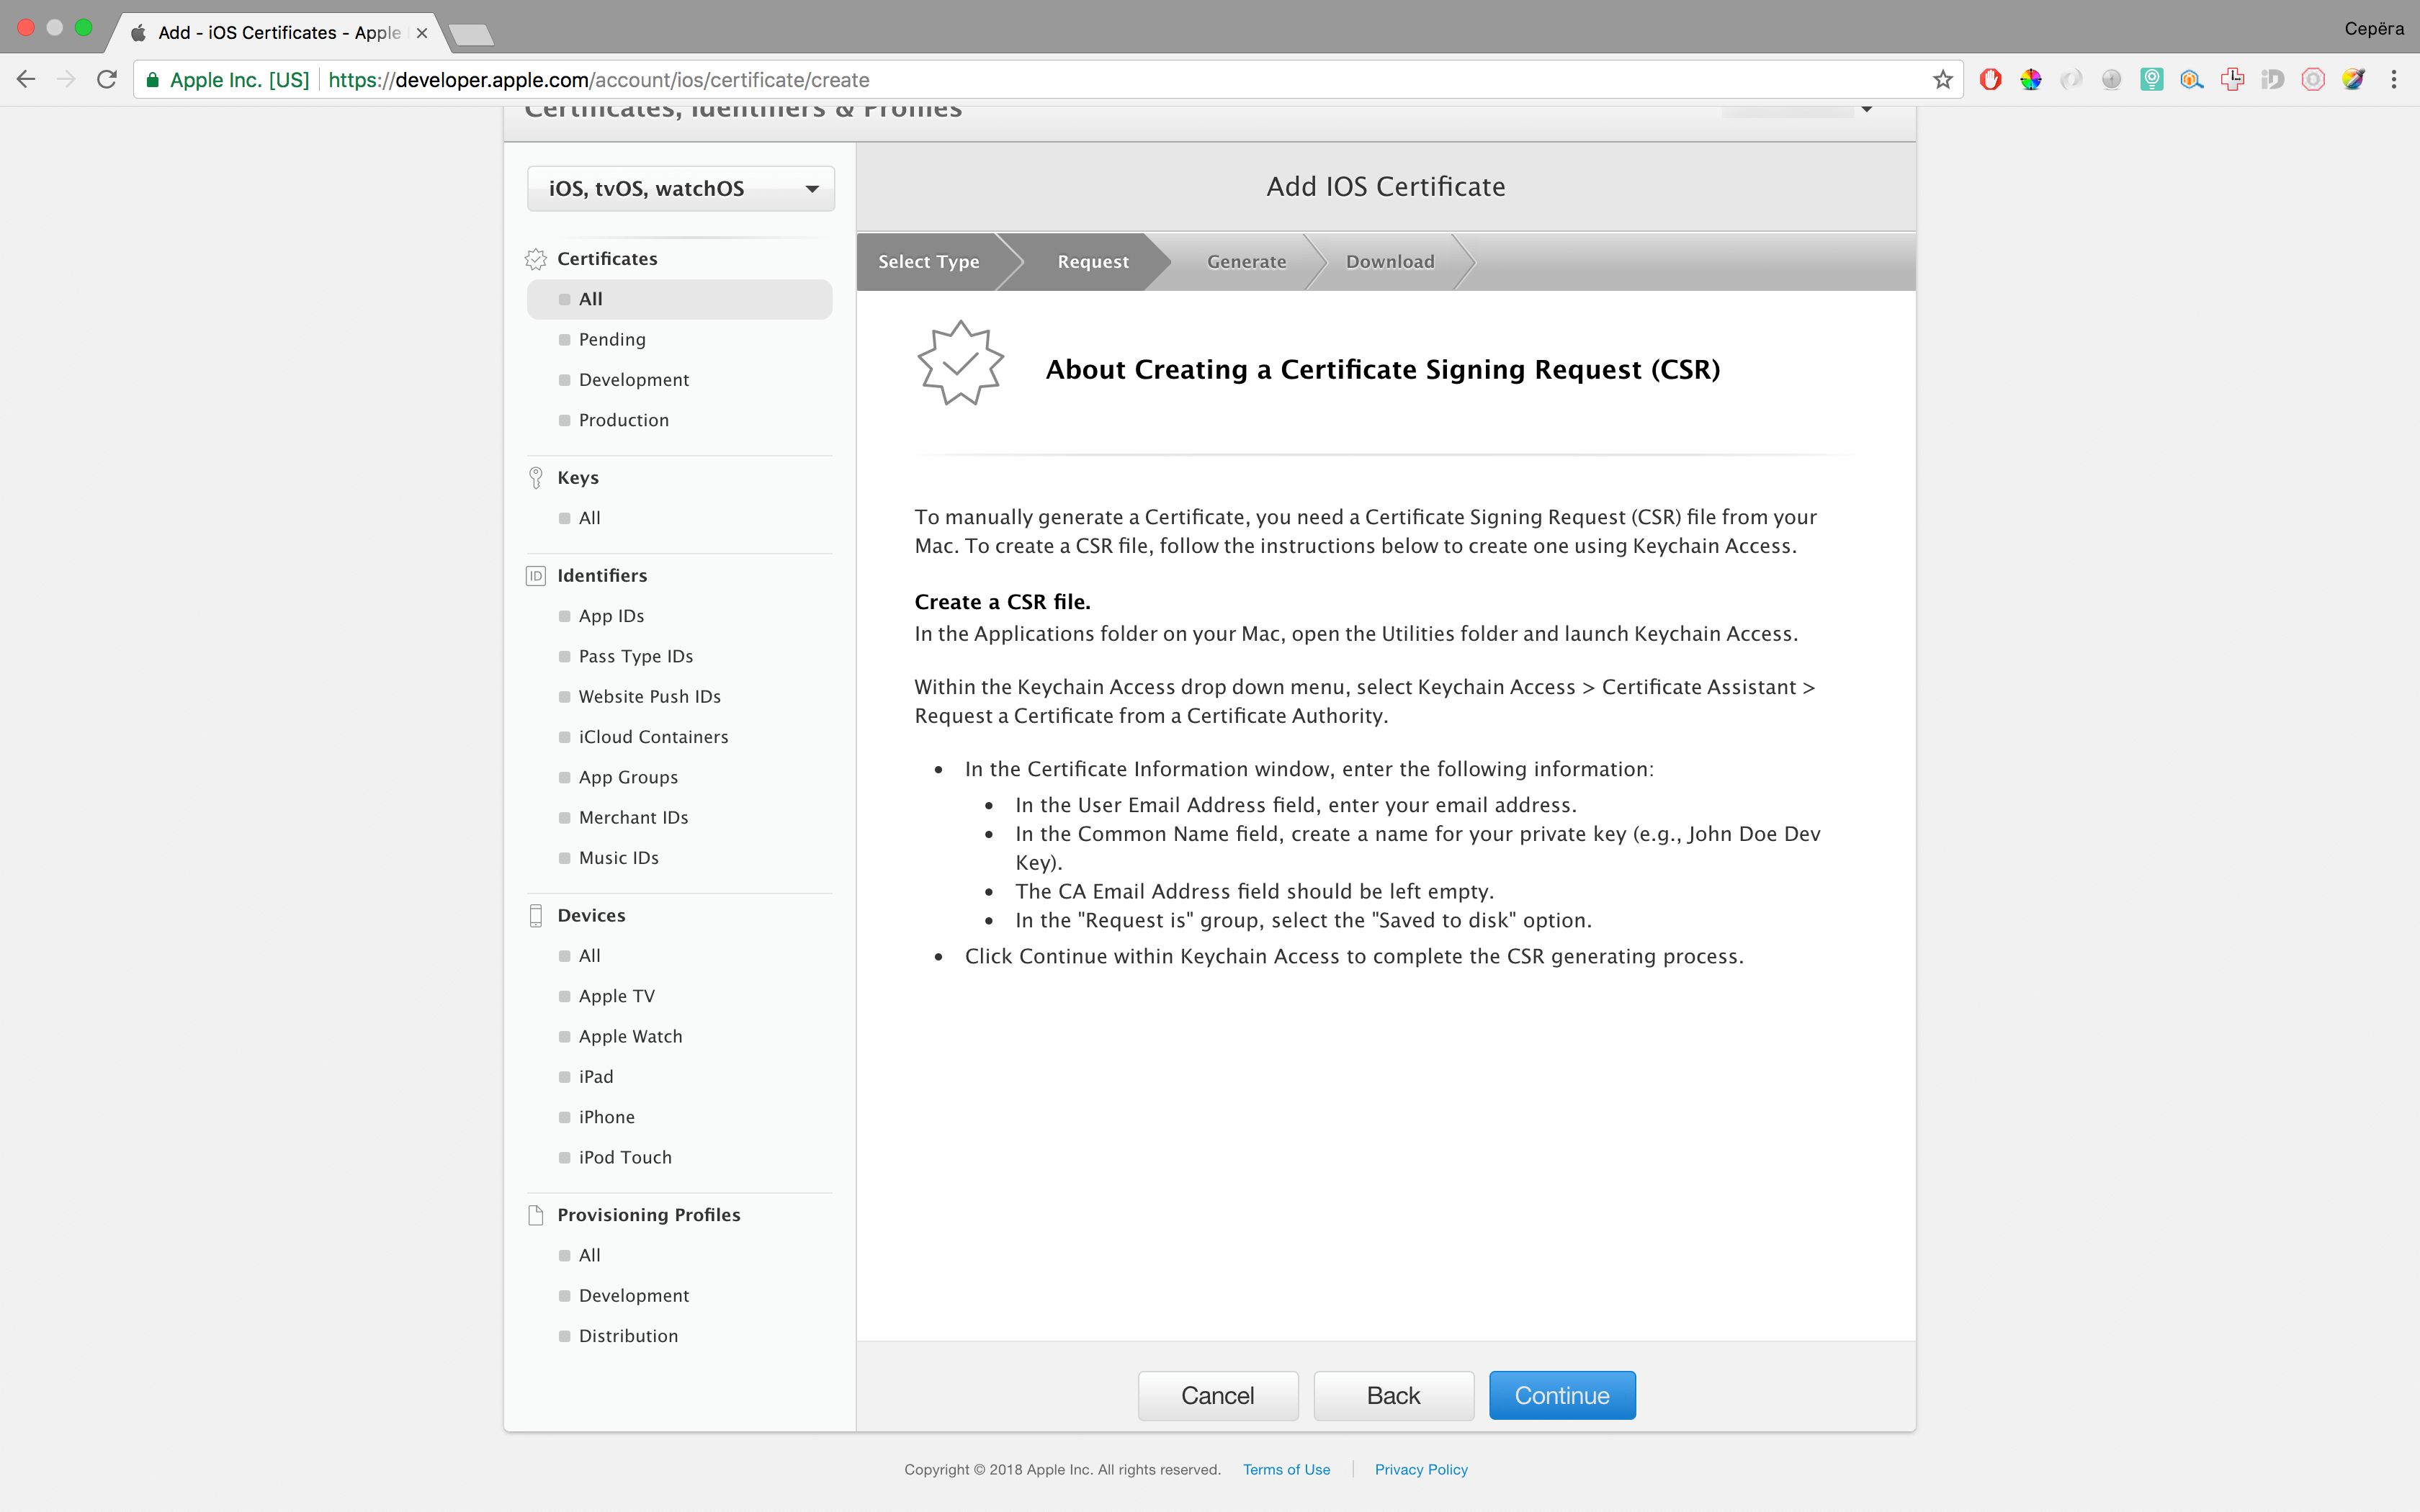Select Pending under Certificates
Image resolution: width=2420 pixels, height=1512 pixels.
(612, 340)
